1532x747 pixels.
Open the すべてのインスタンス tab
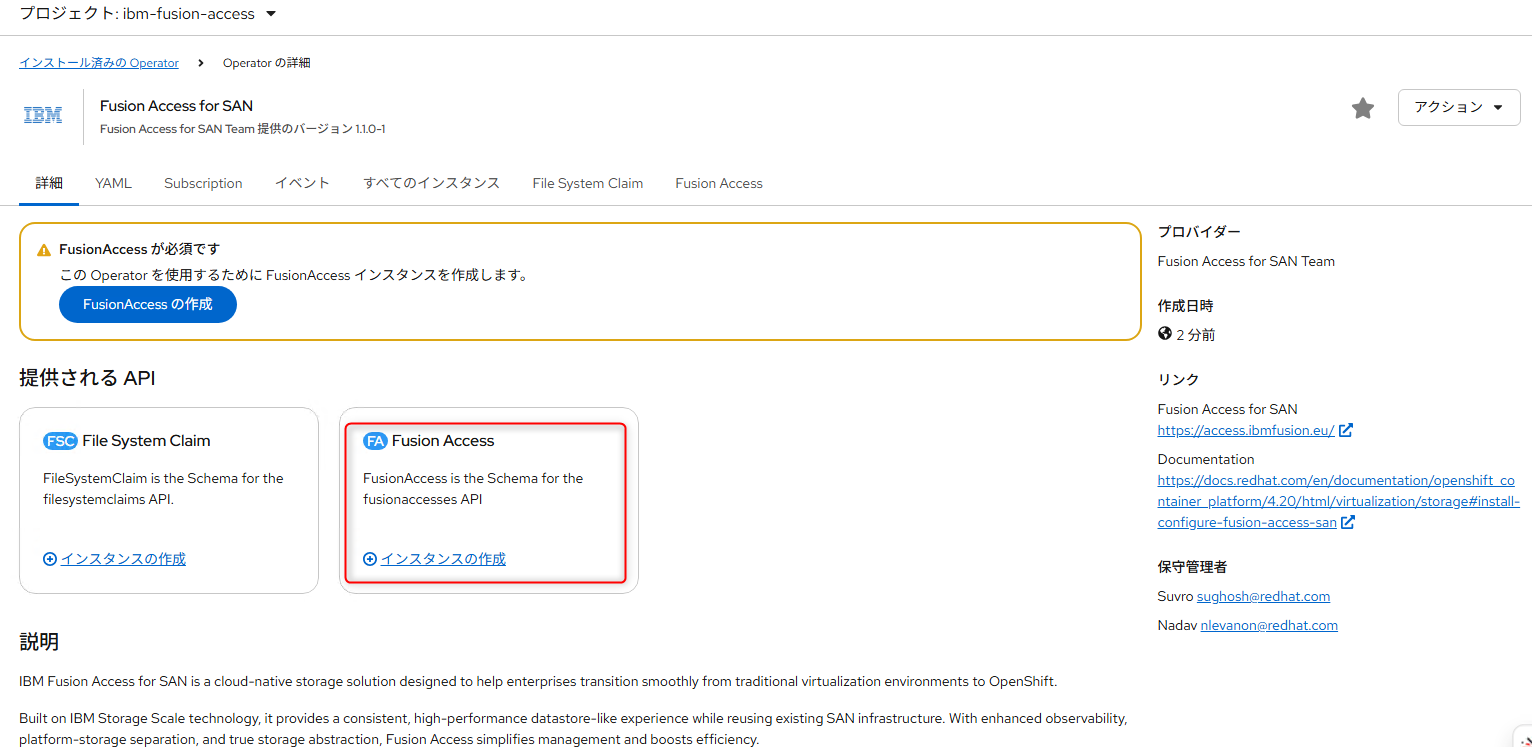pyautogui.click(x=432, y=183)
